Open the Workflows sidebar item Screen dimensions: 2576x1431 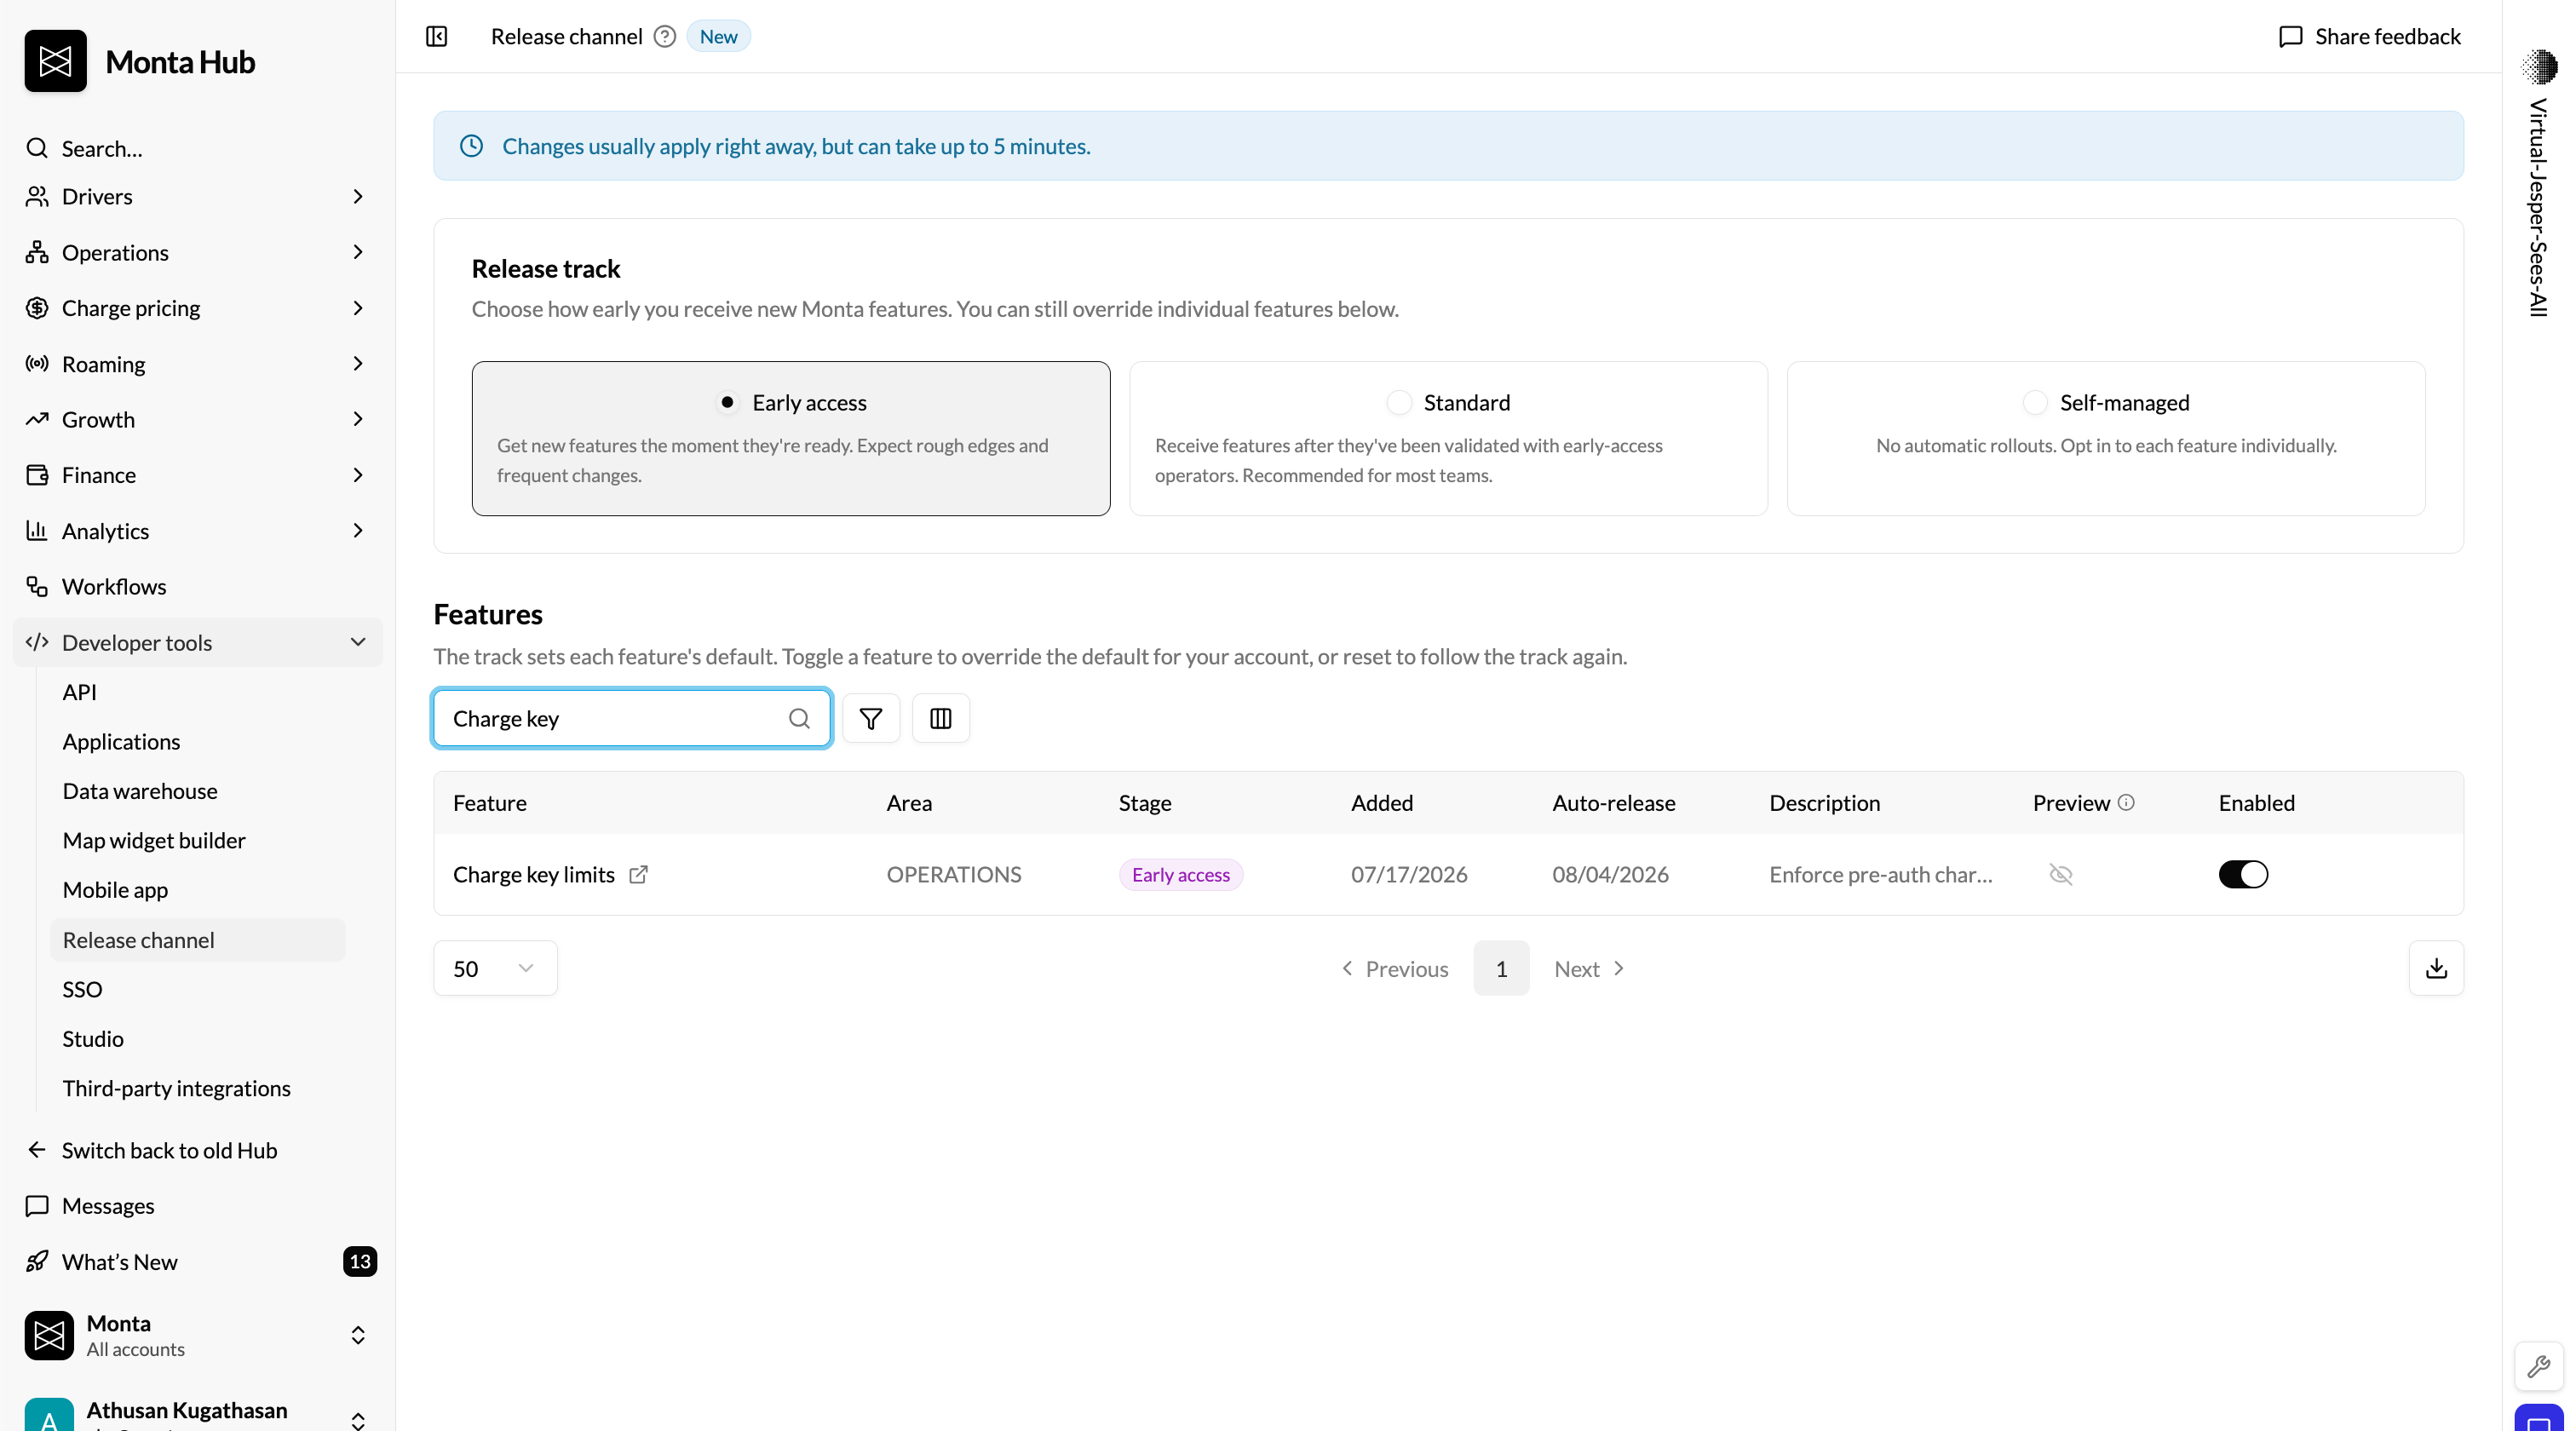tap(197, 586)
